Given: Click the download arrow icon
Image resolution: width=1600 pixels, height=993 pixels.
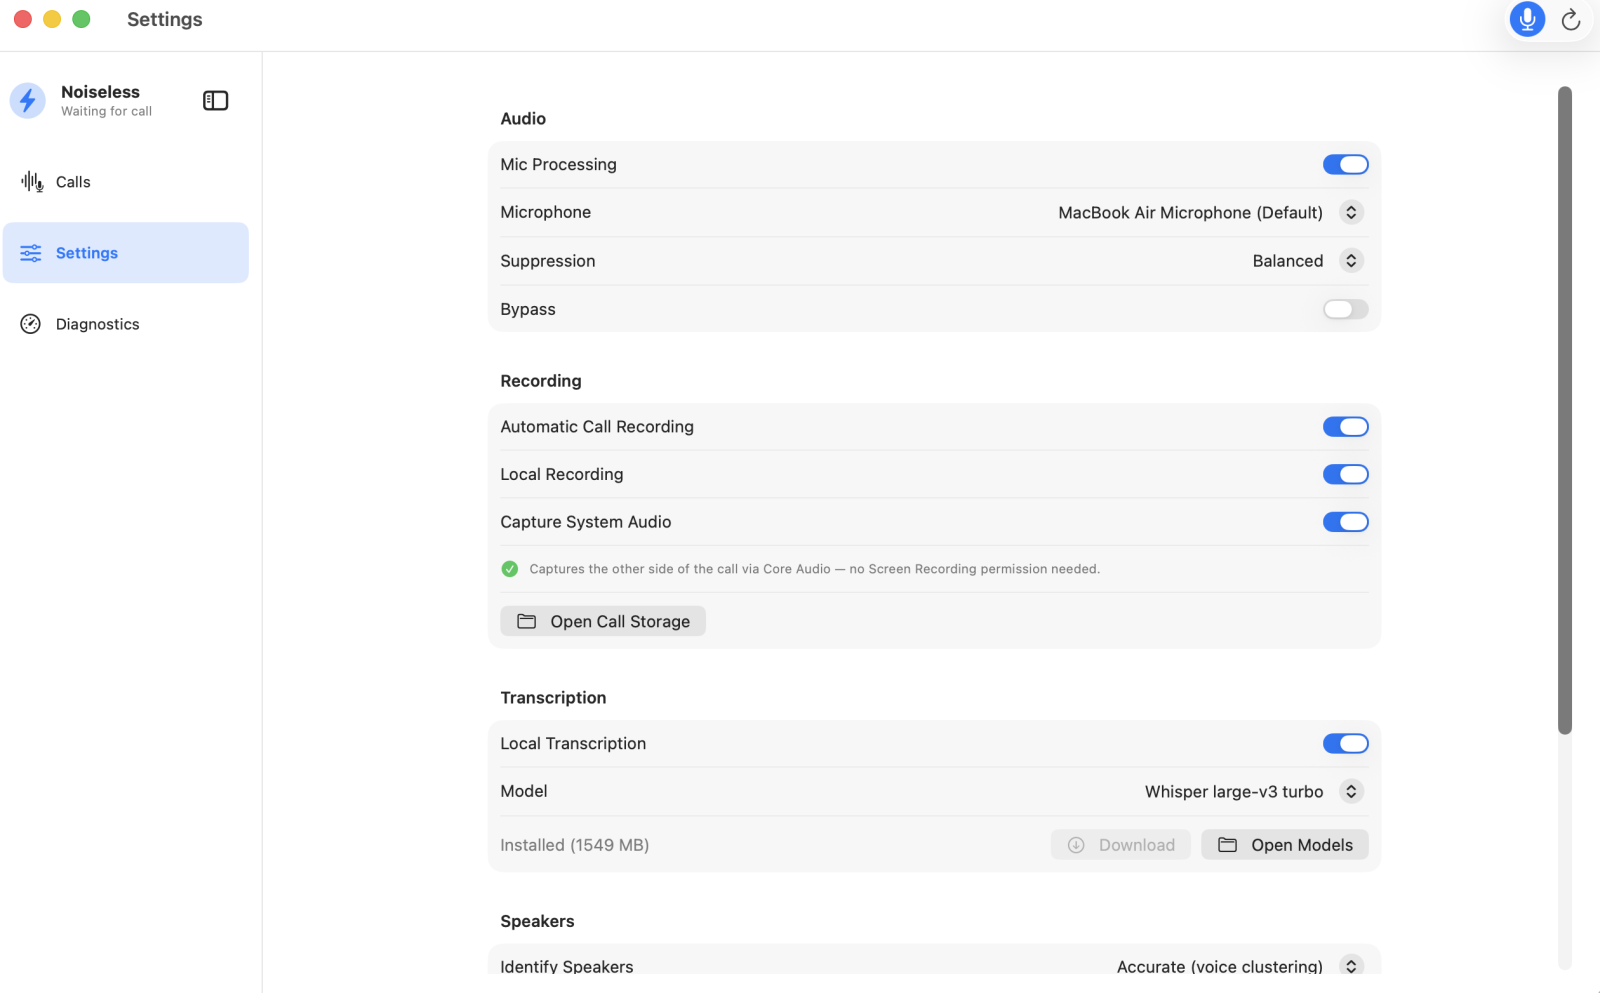Looking at the screenshot, I should click(x=1076, y=845).
